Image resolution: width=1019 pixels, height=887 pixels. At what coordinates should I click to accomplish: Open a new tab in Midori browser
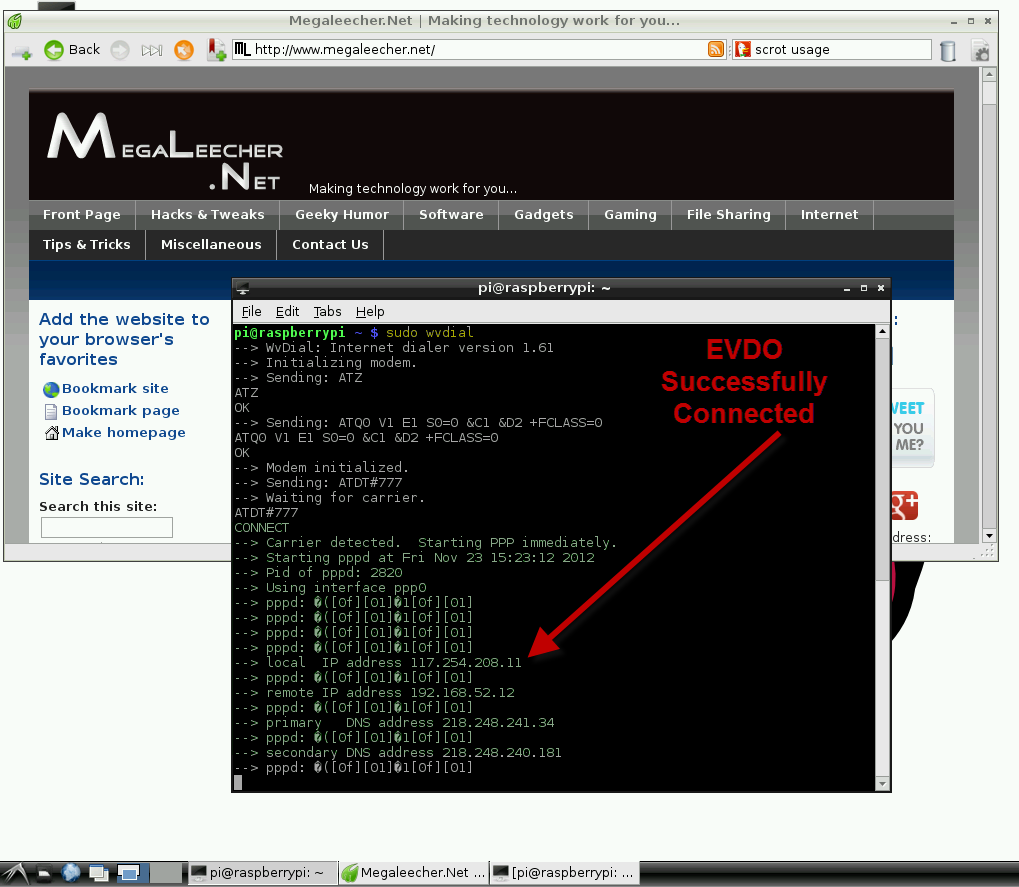click(21, 51)
